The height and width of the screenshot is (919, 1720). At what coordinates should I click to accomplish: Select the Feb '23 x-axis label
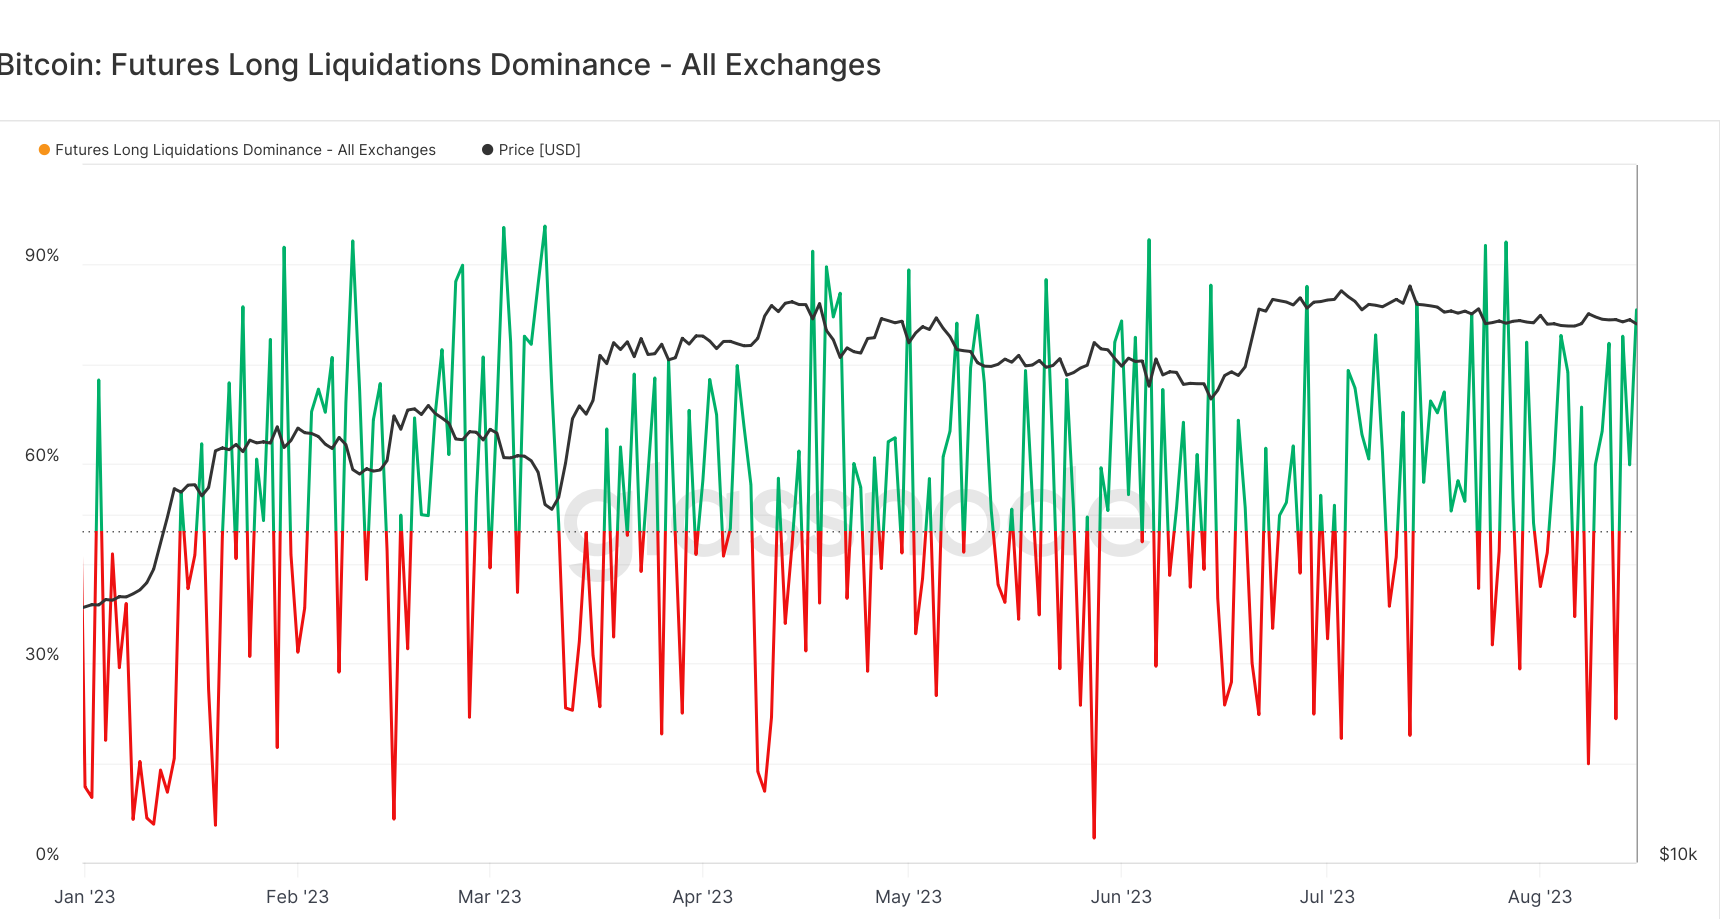tap(297, 897)
